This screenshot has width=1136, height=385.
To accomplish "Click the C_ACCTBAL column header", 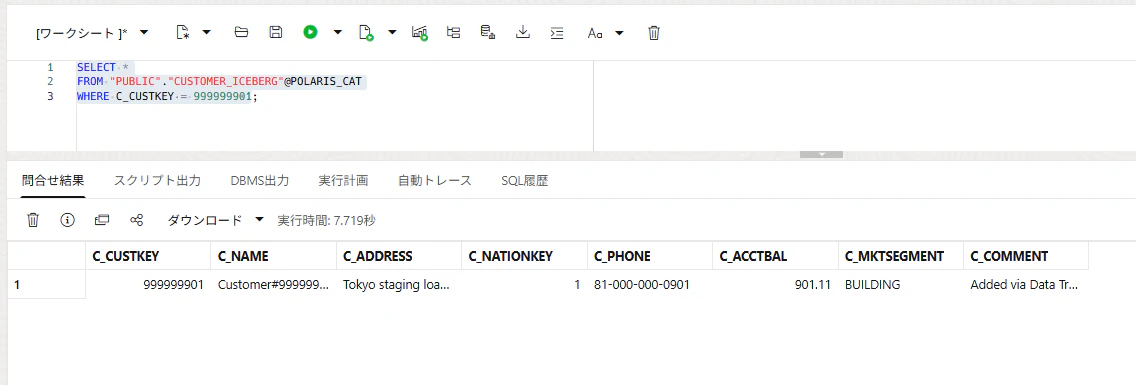I will click(775, 256).
